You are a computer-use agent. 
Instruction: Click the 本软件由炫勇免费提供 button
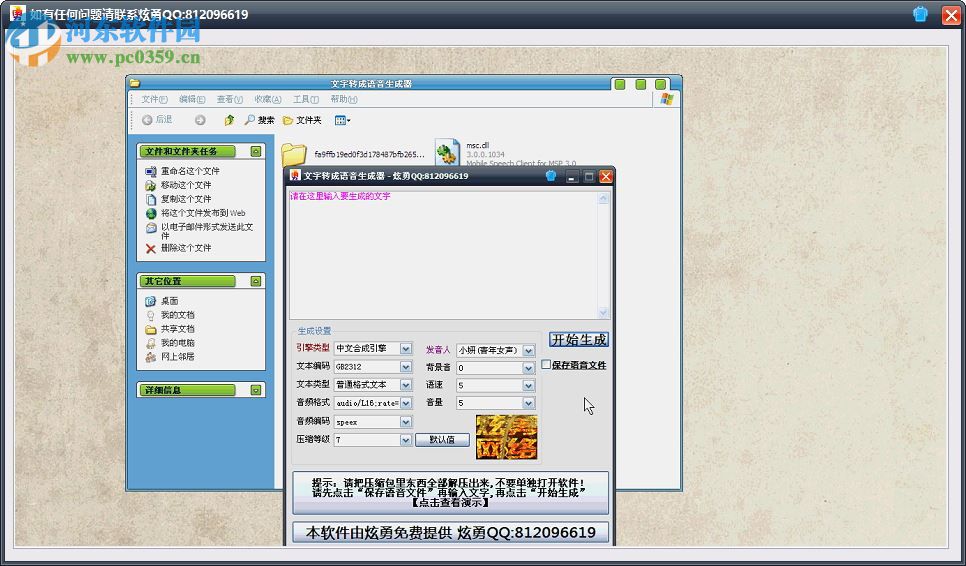(450, 533)
